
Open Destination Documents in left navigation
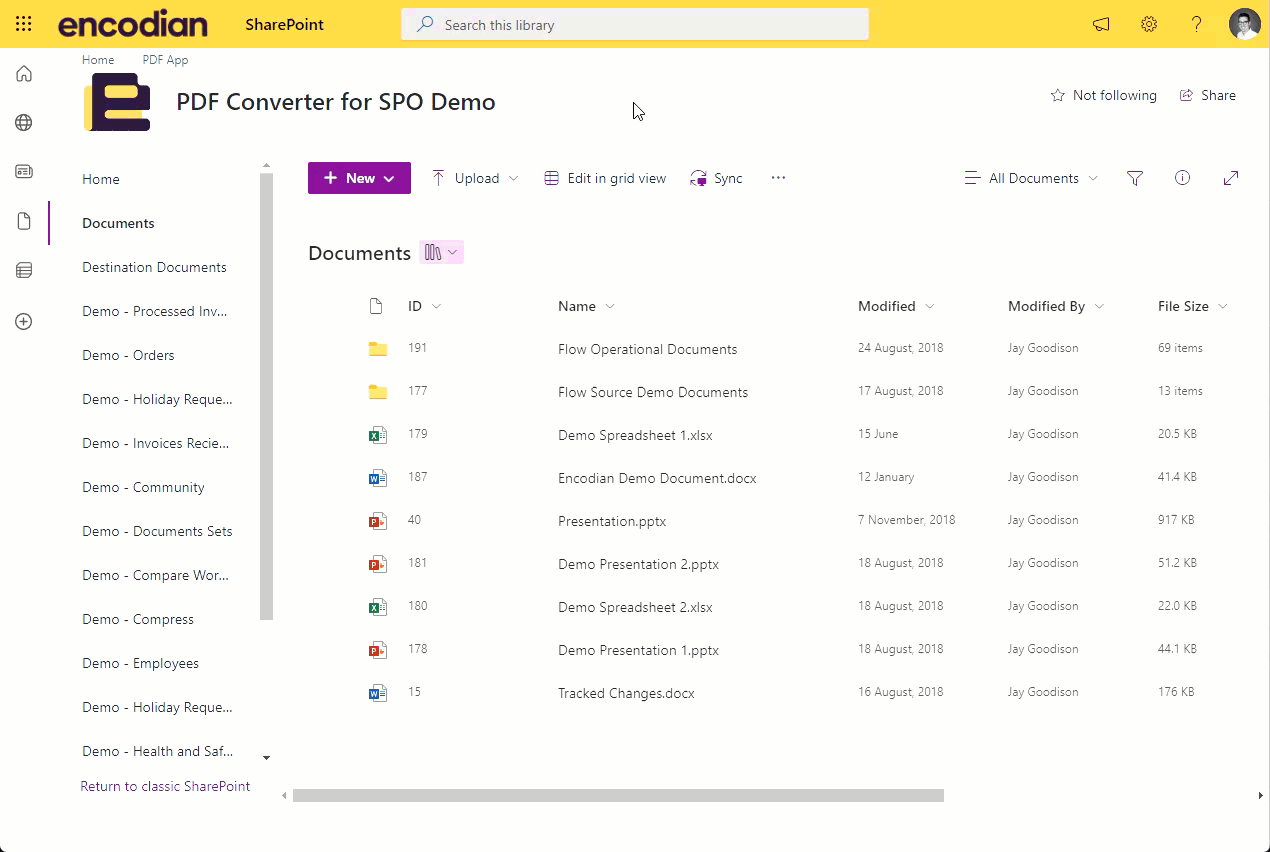[154, 267]
